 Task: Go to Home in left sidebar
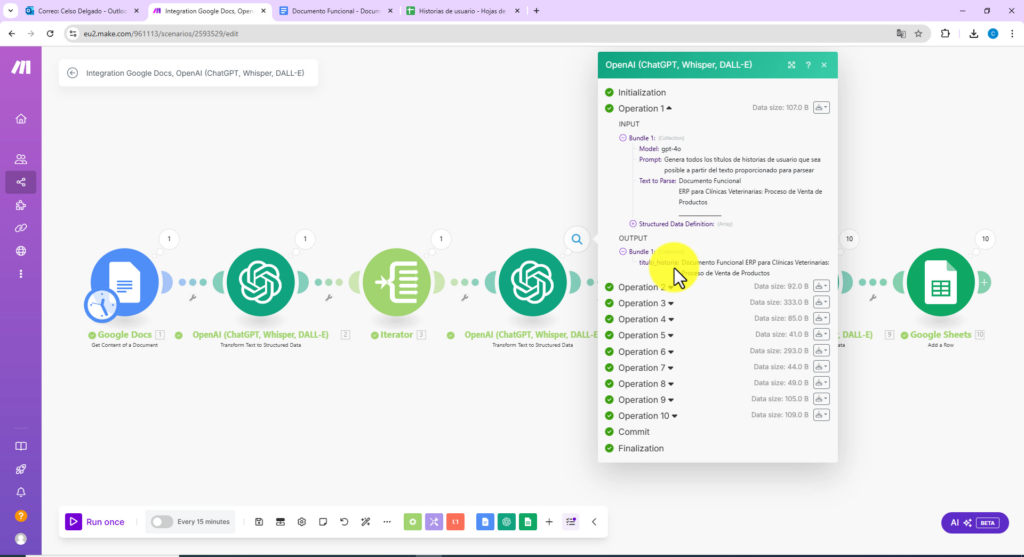[21, 119]
